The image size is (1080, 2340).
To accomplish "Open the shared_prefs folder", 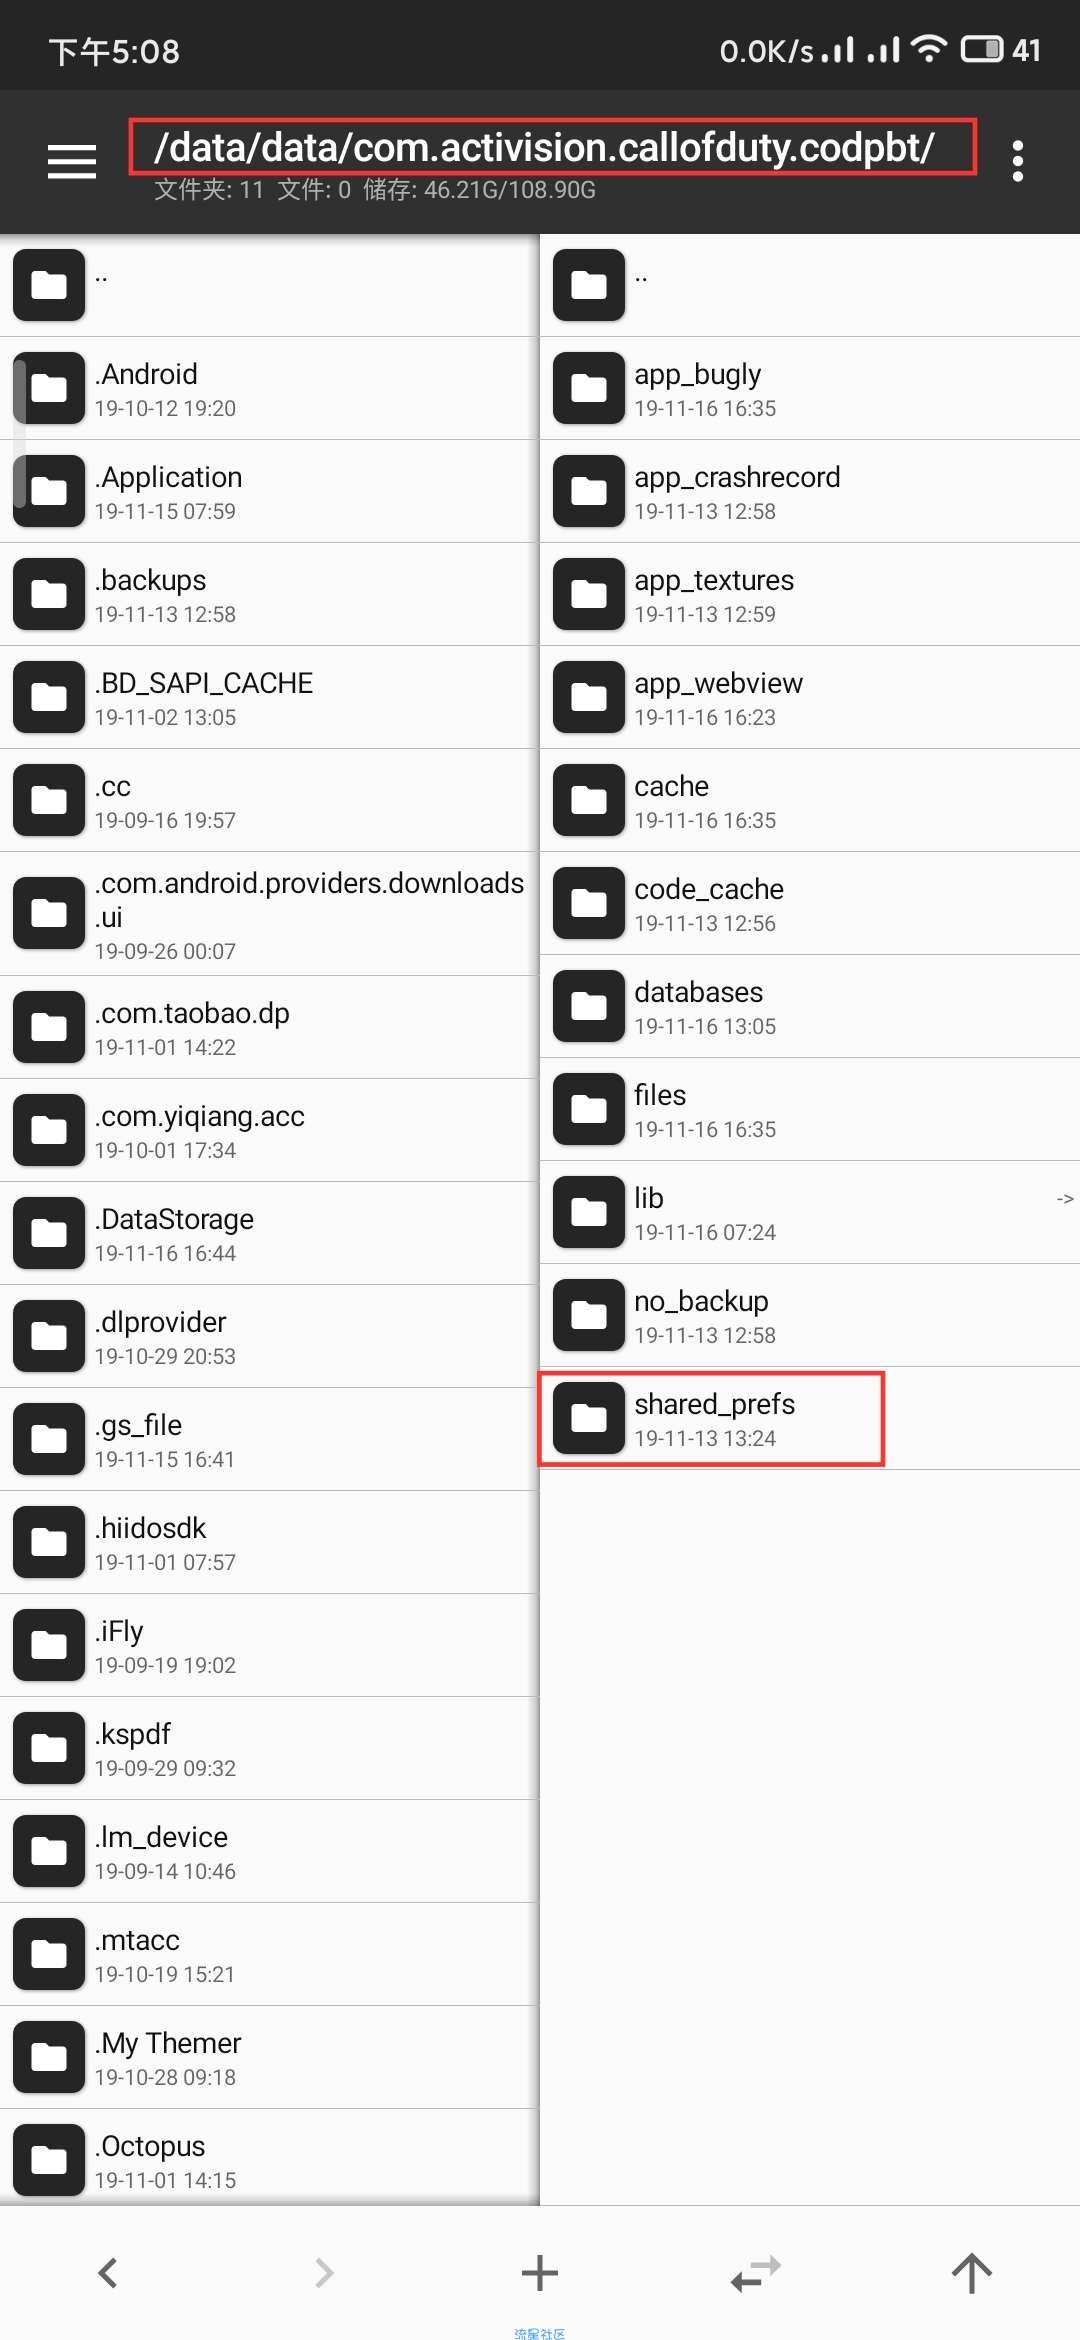I will point(810,1418).
